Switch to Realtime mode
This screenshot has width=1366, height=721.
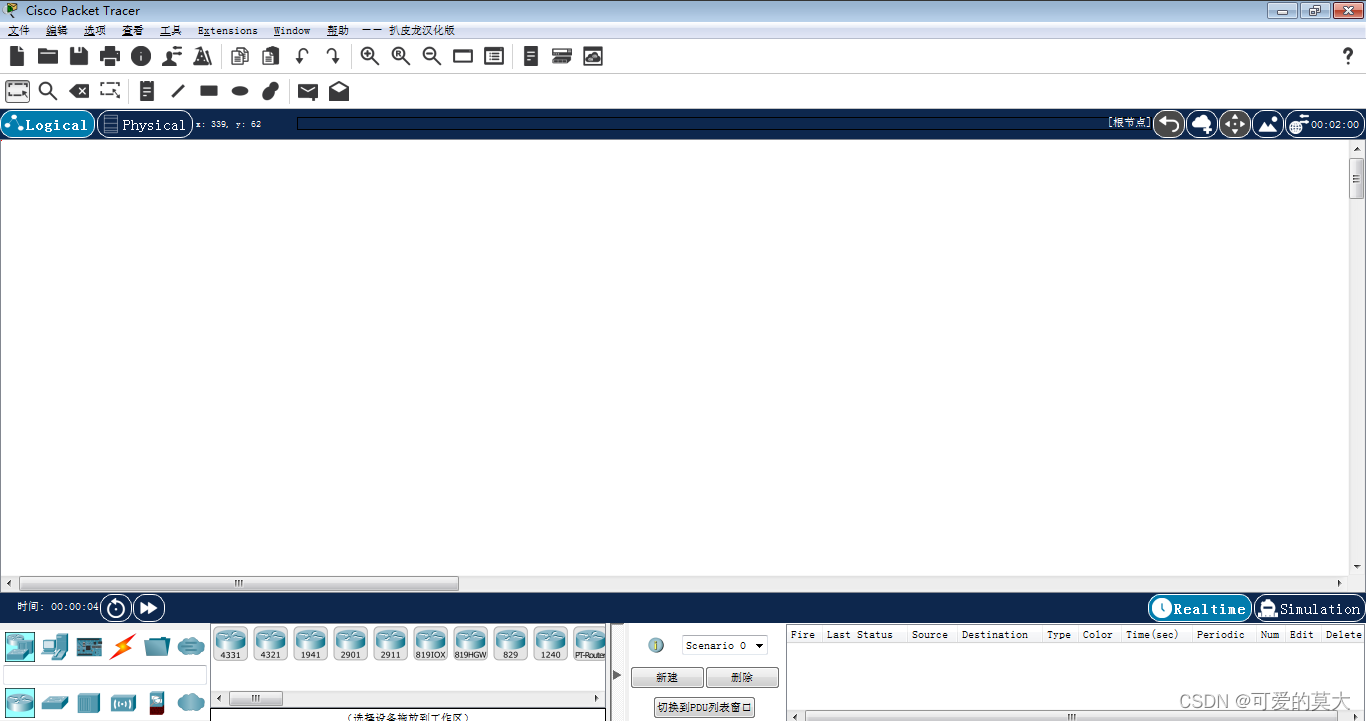[1200, 608]
